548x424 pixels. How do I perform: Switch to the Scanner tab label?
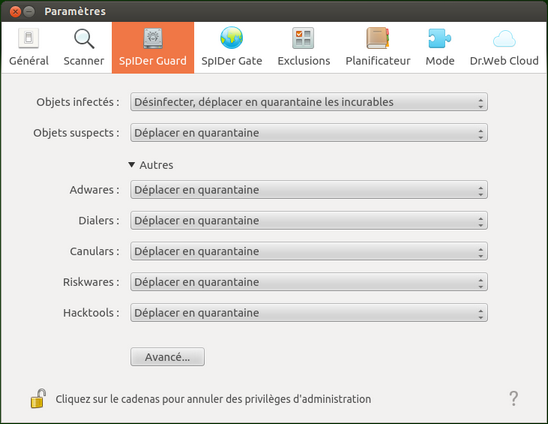[84, 61]
